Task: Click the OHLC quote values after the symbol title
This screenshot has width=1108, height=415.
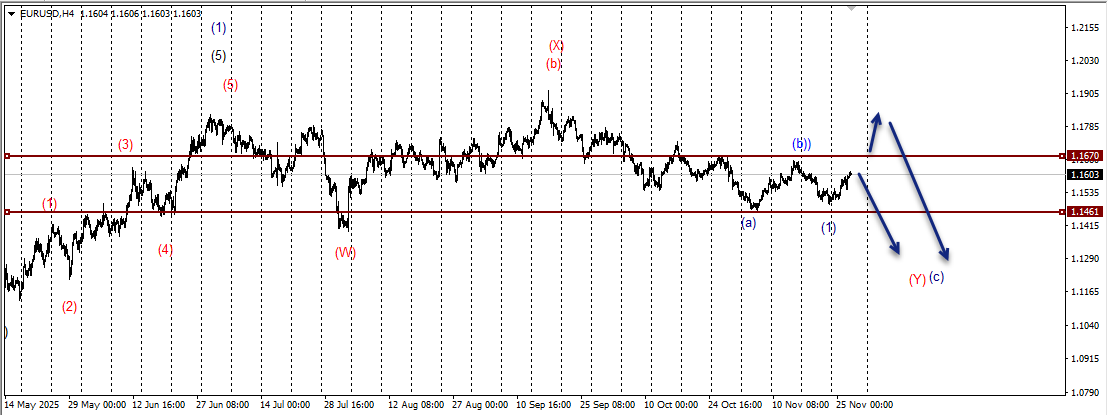Action: 141,13
